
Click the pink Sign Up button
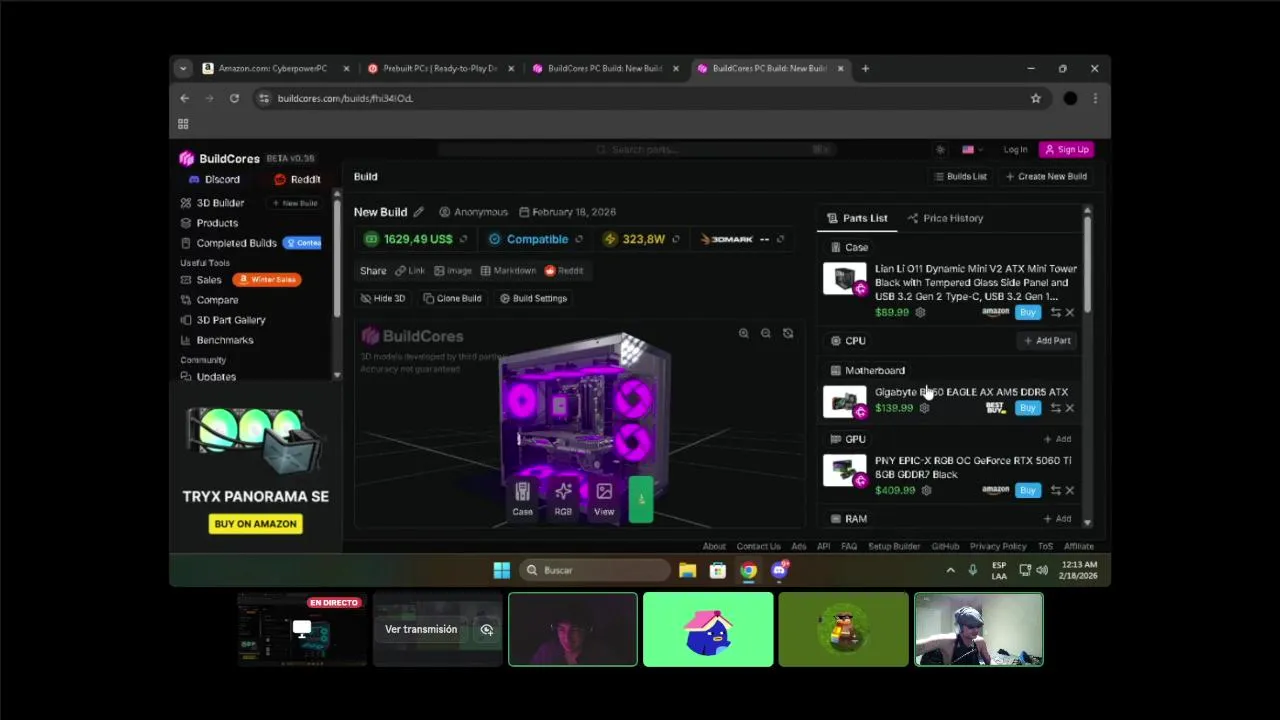(x=1066, y=150)
